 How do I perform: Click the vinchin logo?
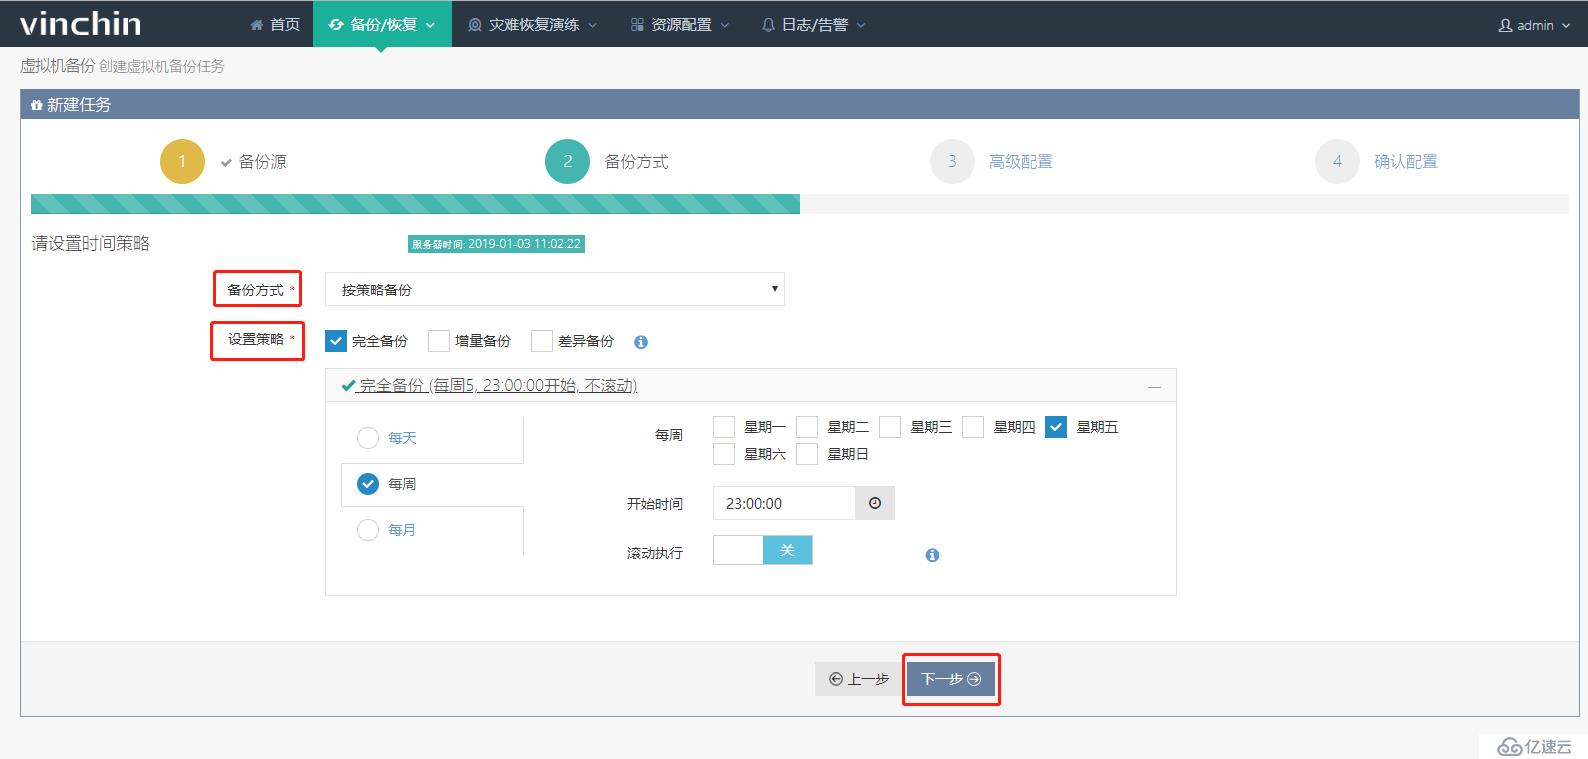[80, 23]
